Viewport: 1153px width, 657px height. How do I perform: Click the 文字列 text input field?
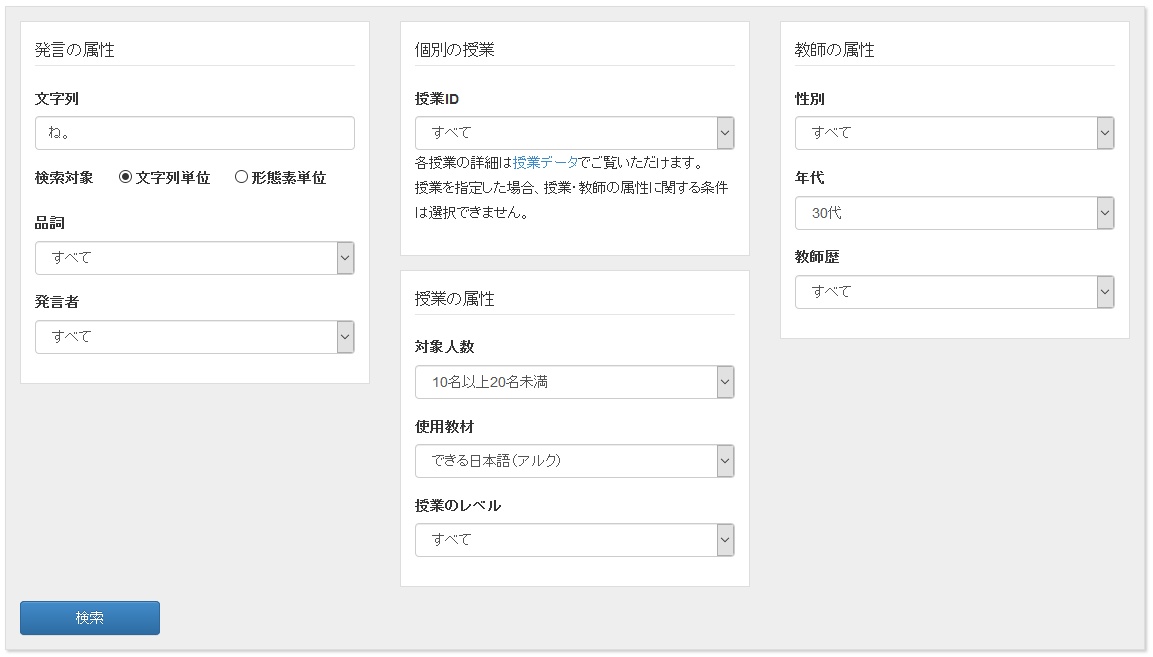point(194,133)
